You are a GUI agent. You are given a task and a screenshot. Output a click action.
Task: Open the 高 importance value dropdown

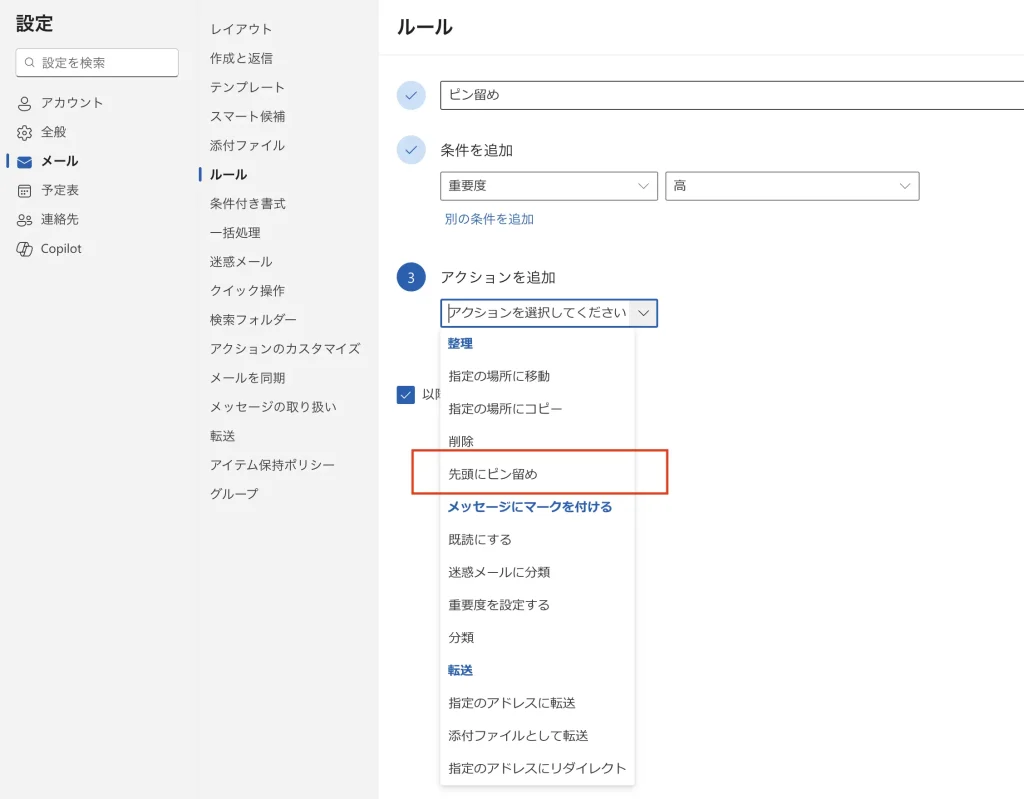[x=791, y=186]
